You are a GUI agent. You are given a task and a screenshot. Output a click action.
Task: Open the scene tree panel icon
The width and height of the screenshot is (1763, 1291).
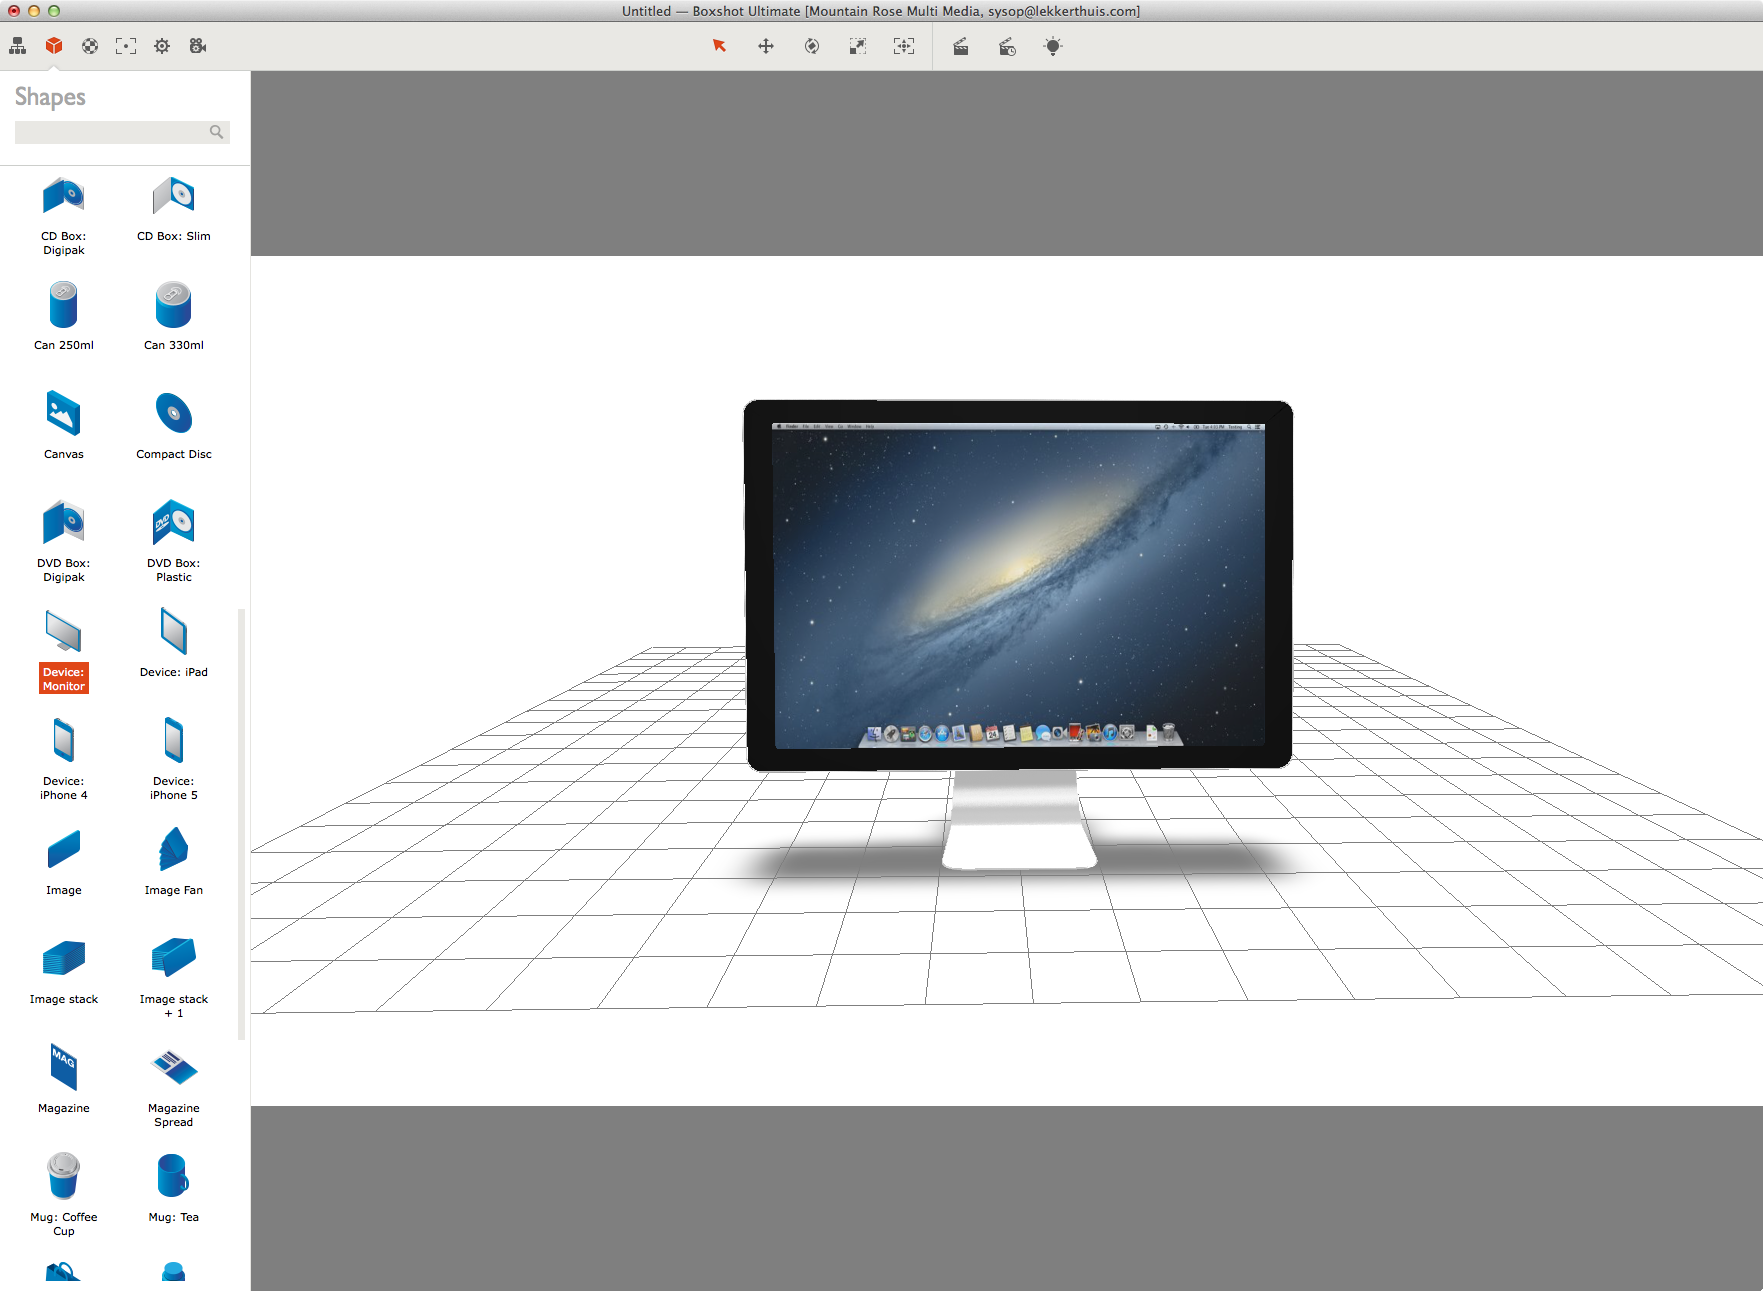[x=18, y=46]
